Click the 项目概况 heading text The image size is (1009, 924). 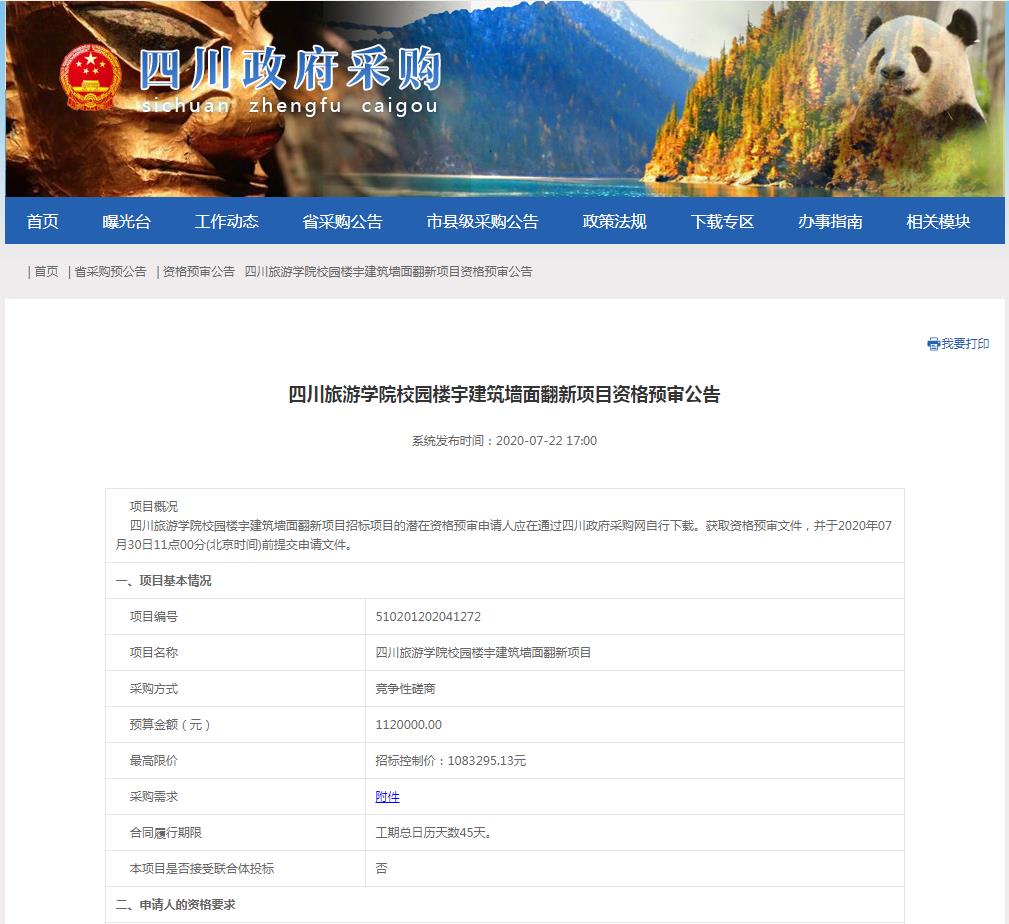pos(154,506)
